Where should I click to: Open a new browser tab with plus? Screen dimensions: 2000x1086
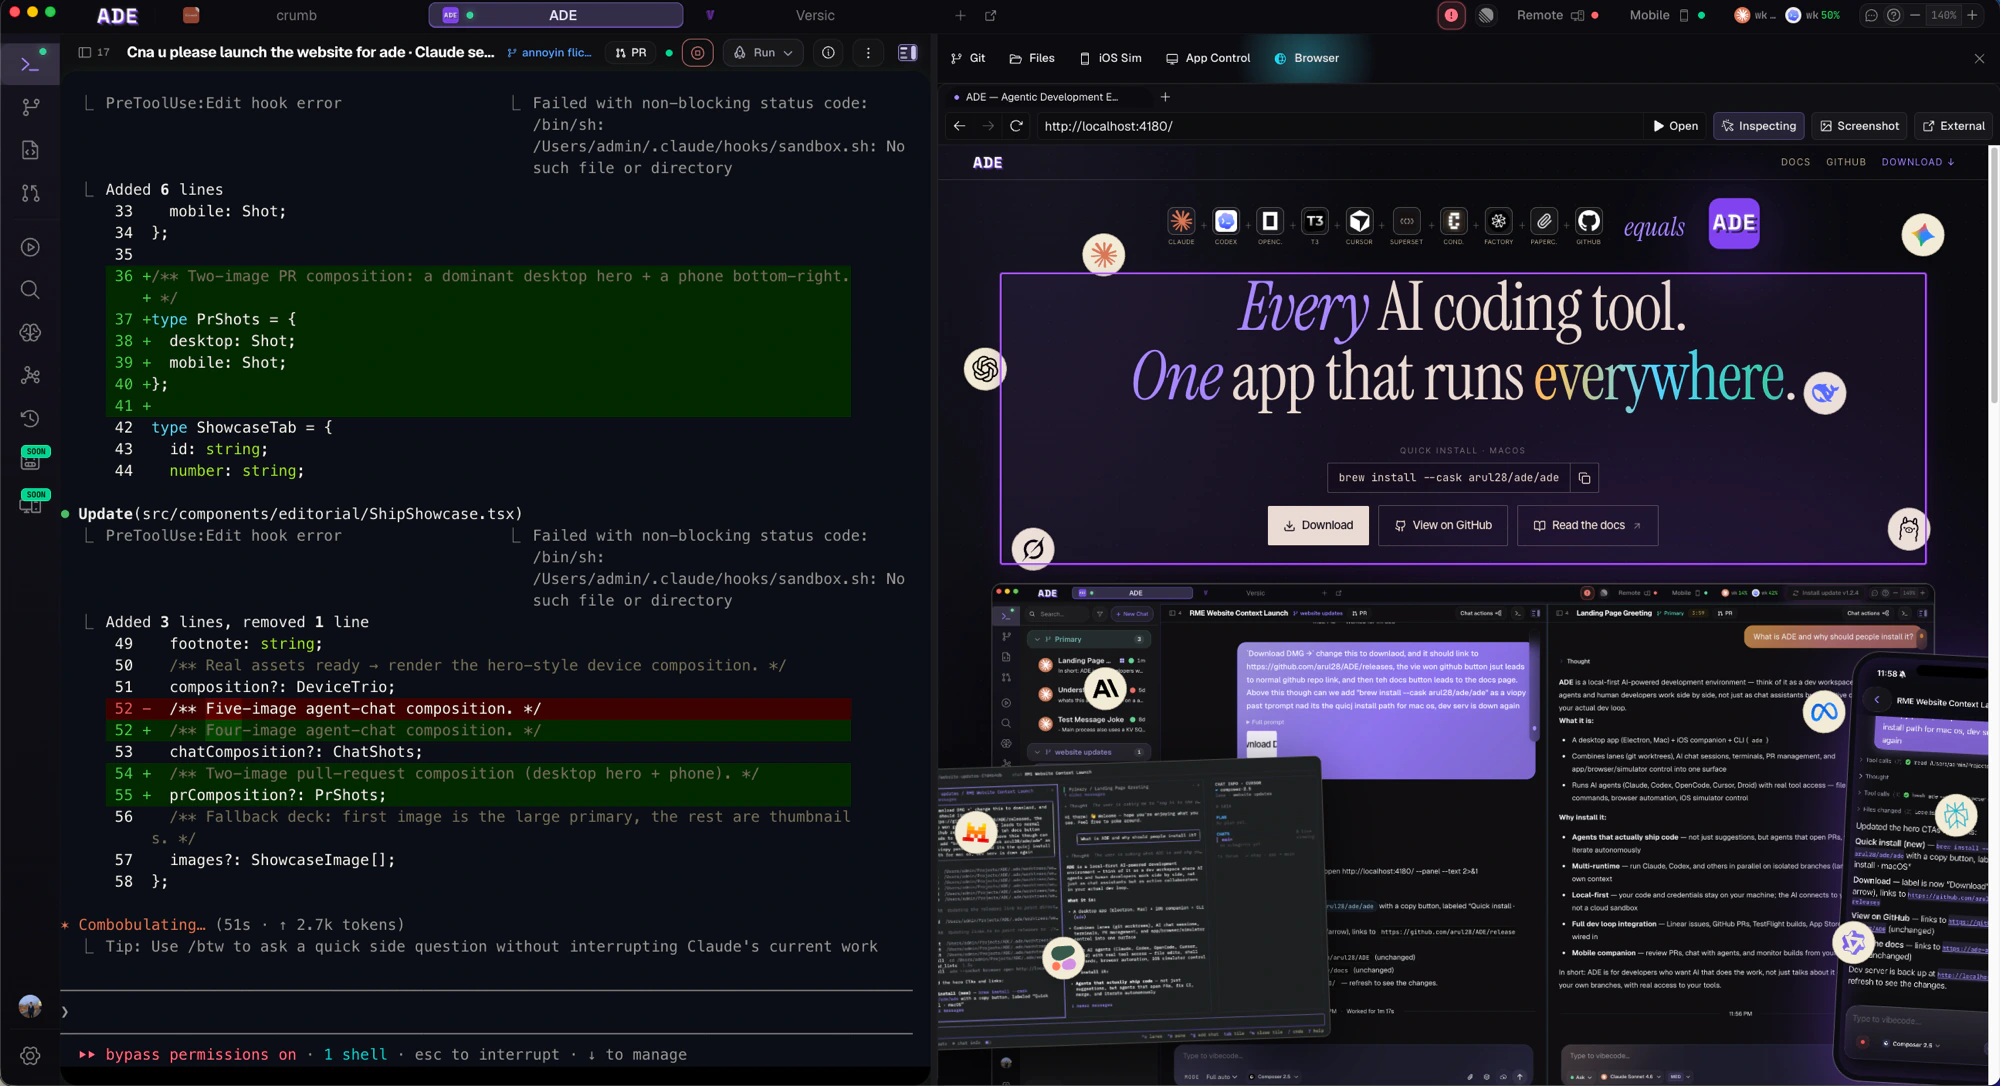(1165, 97)
